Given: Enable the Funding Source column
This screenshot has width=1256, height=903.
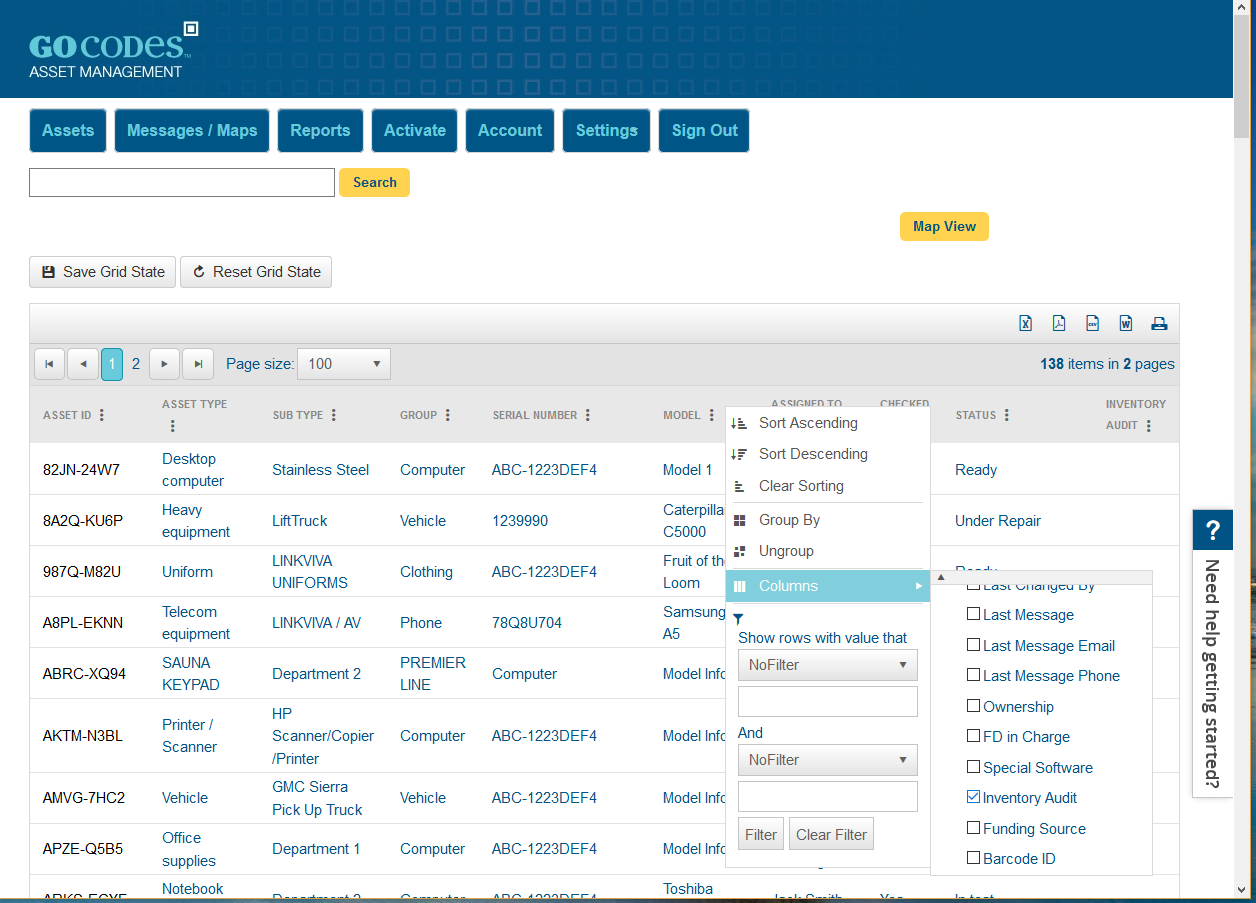Looking at the screenshot, I should (x=974, y=828).
